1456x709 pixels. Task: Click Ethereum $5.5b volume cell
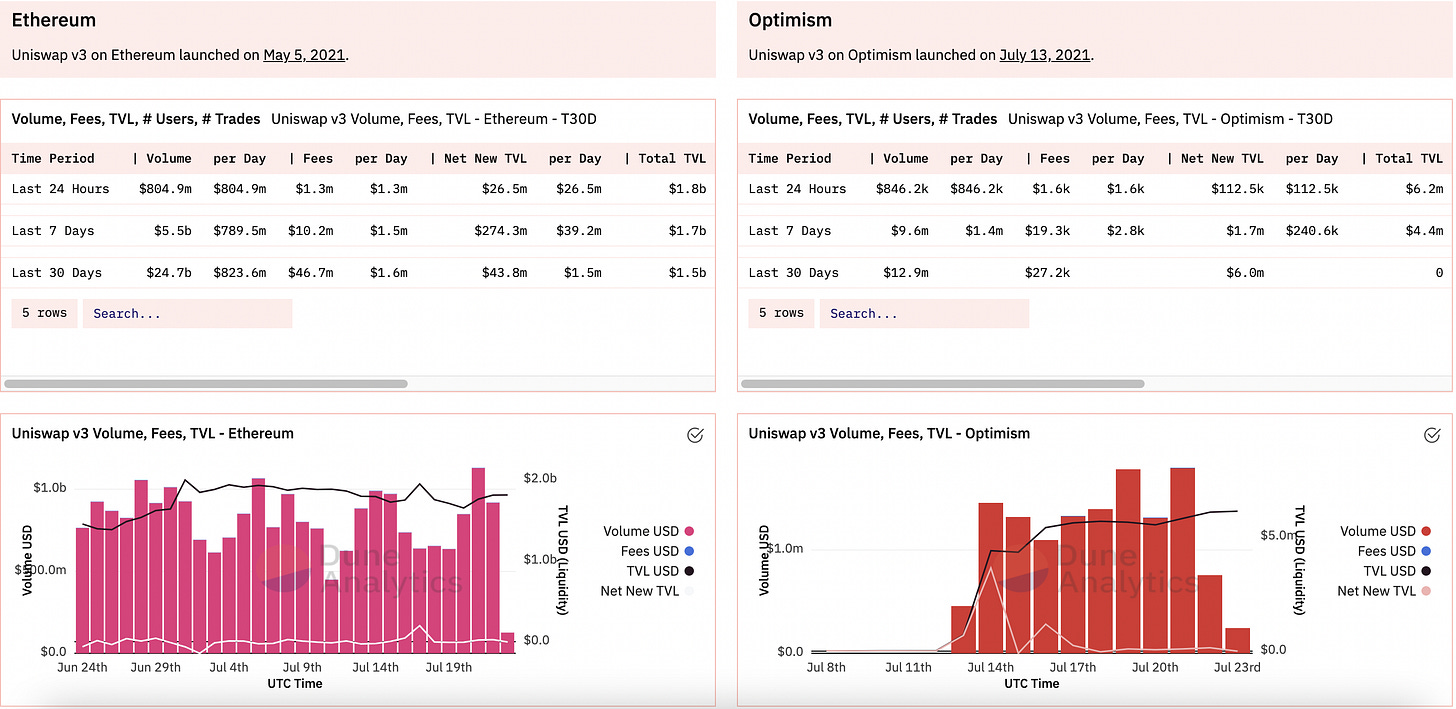172,231
